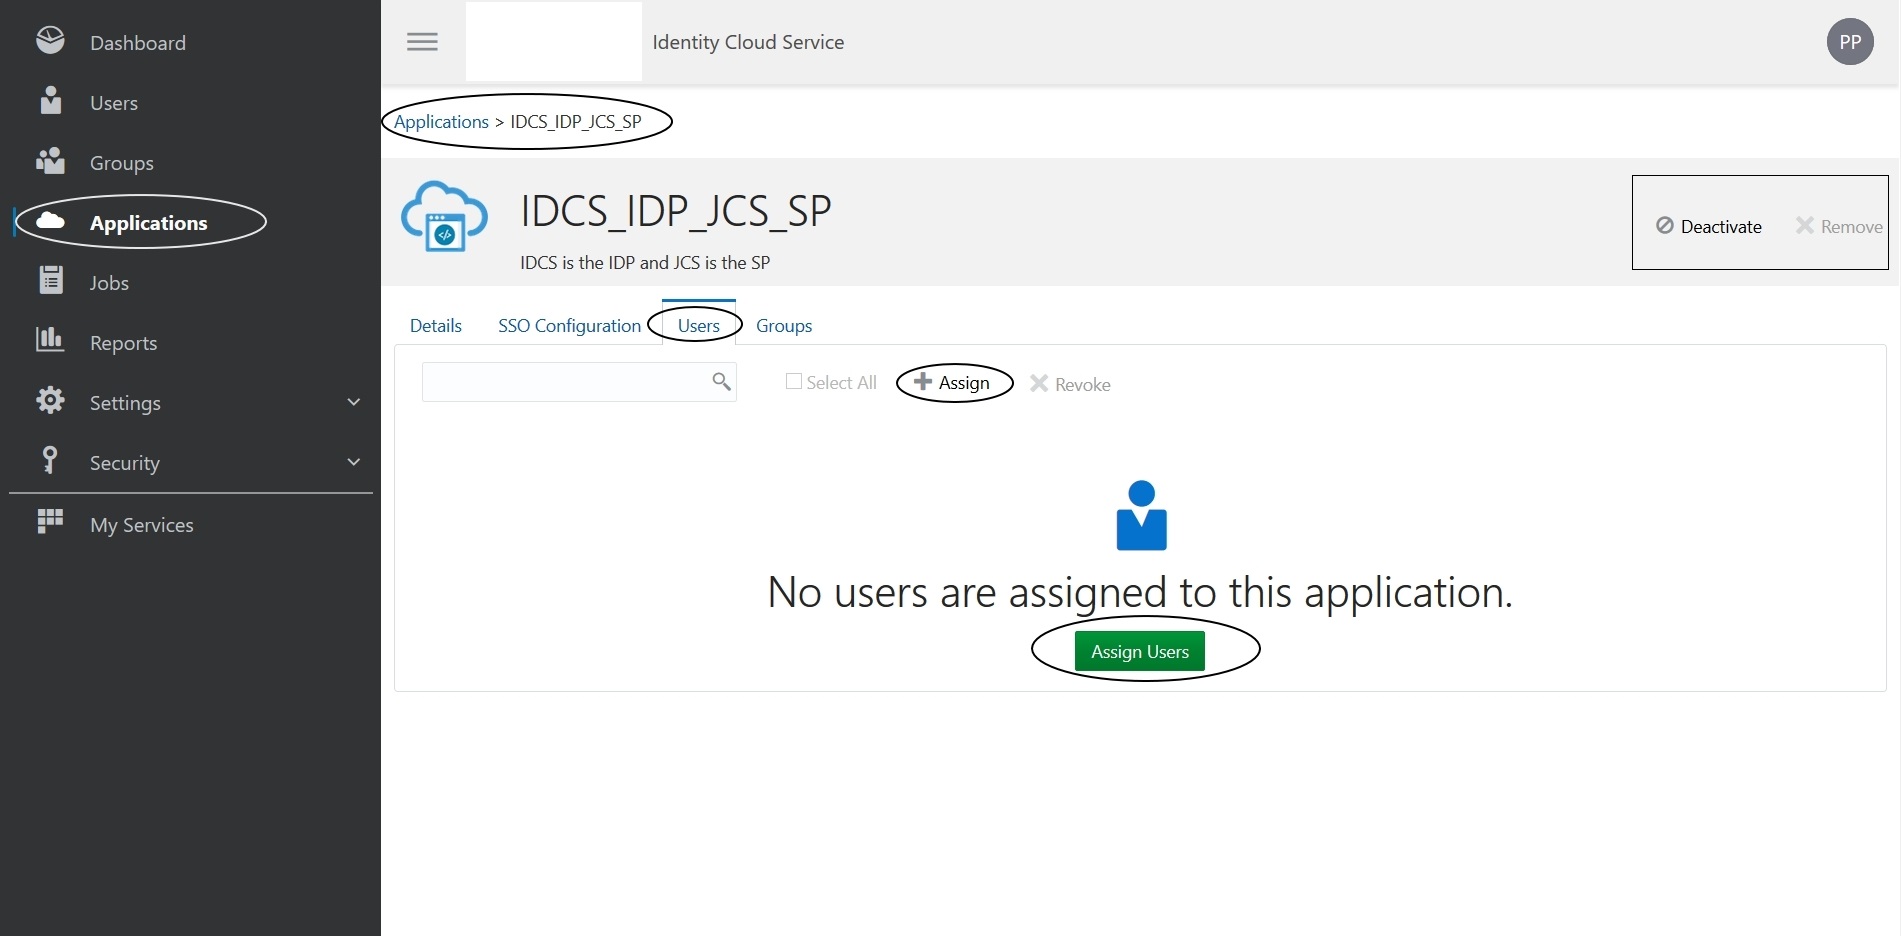1901x936 pixels.
Task: Click the Security label in the sidebar
Action: point(125,463)
